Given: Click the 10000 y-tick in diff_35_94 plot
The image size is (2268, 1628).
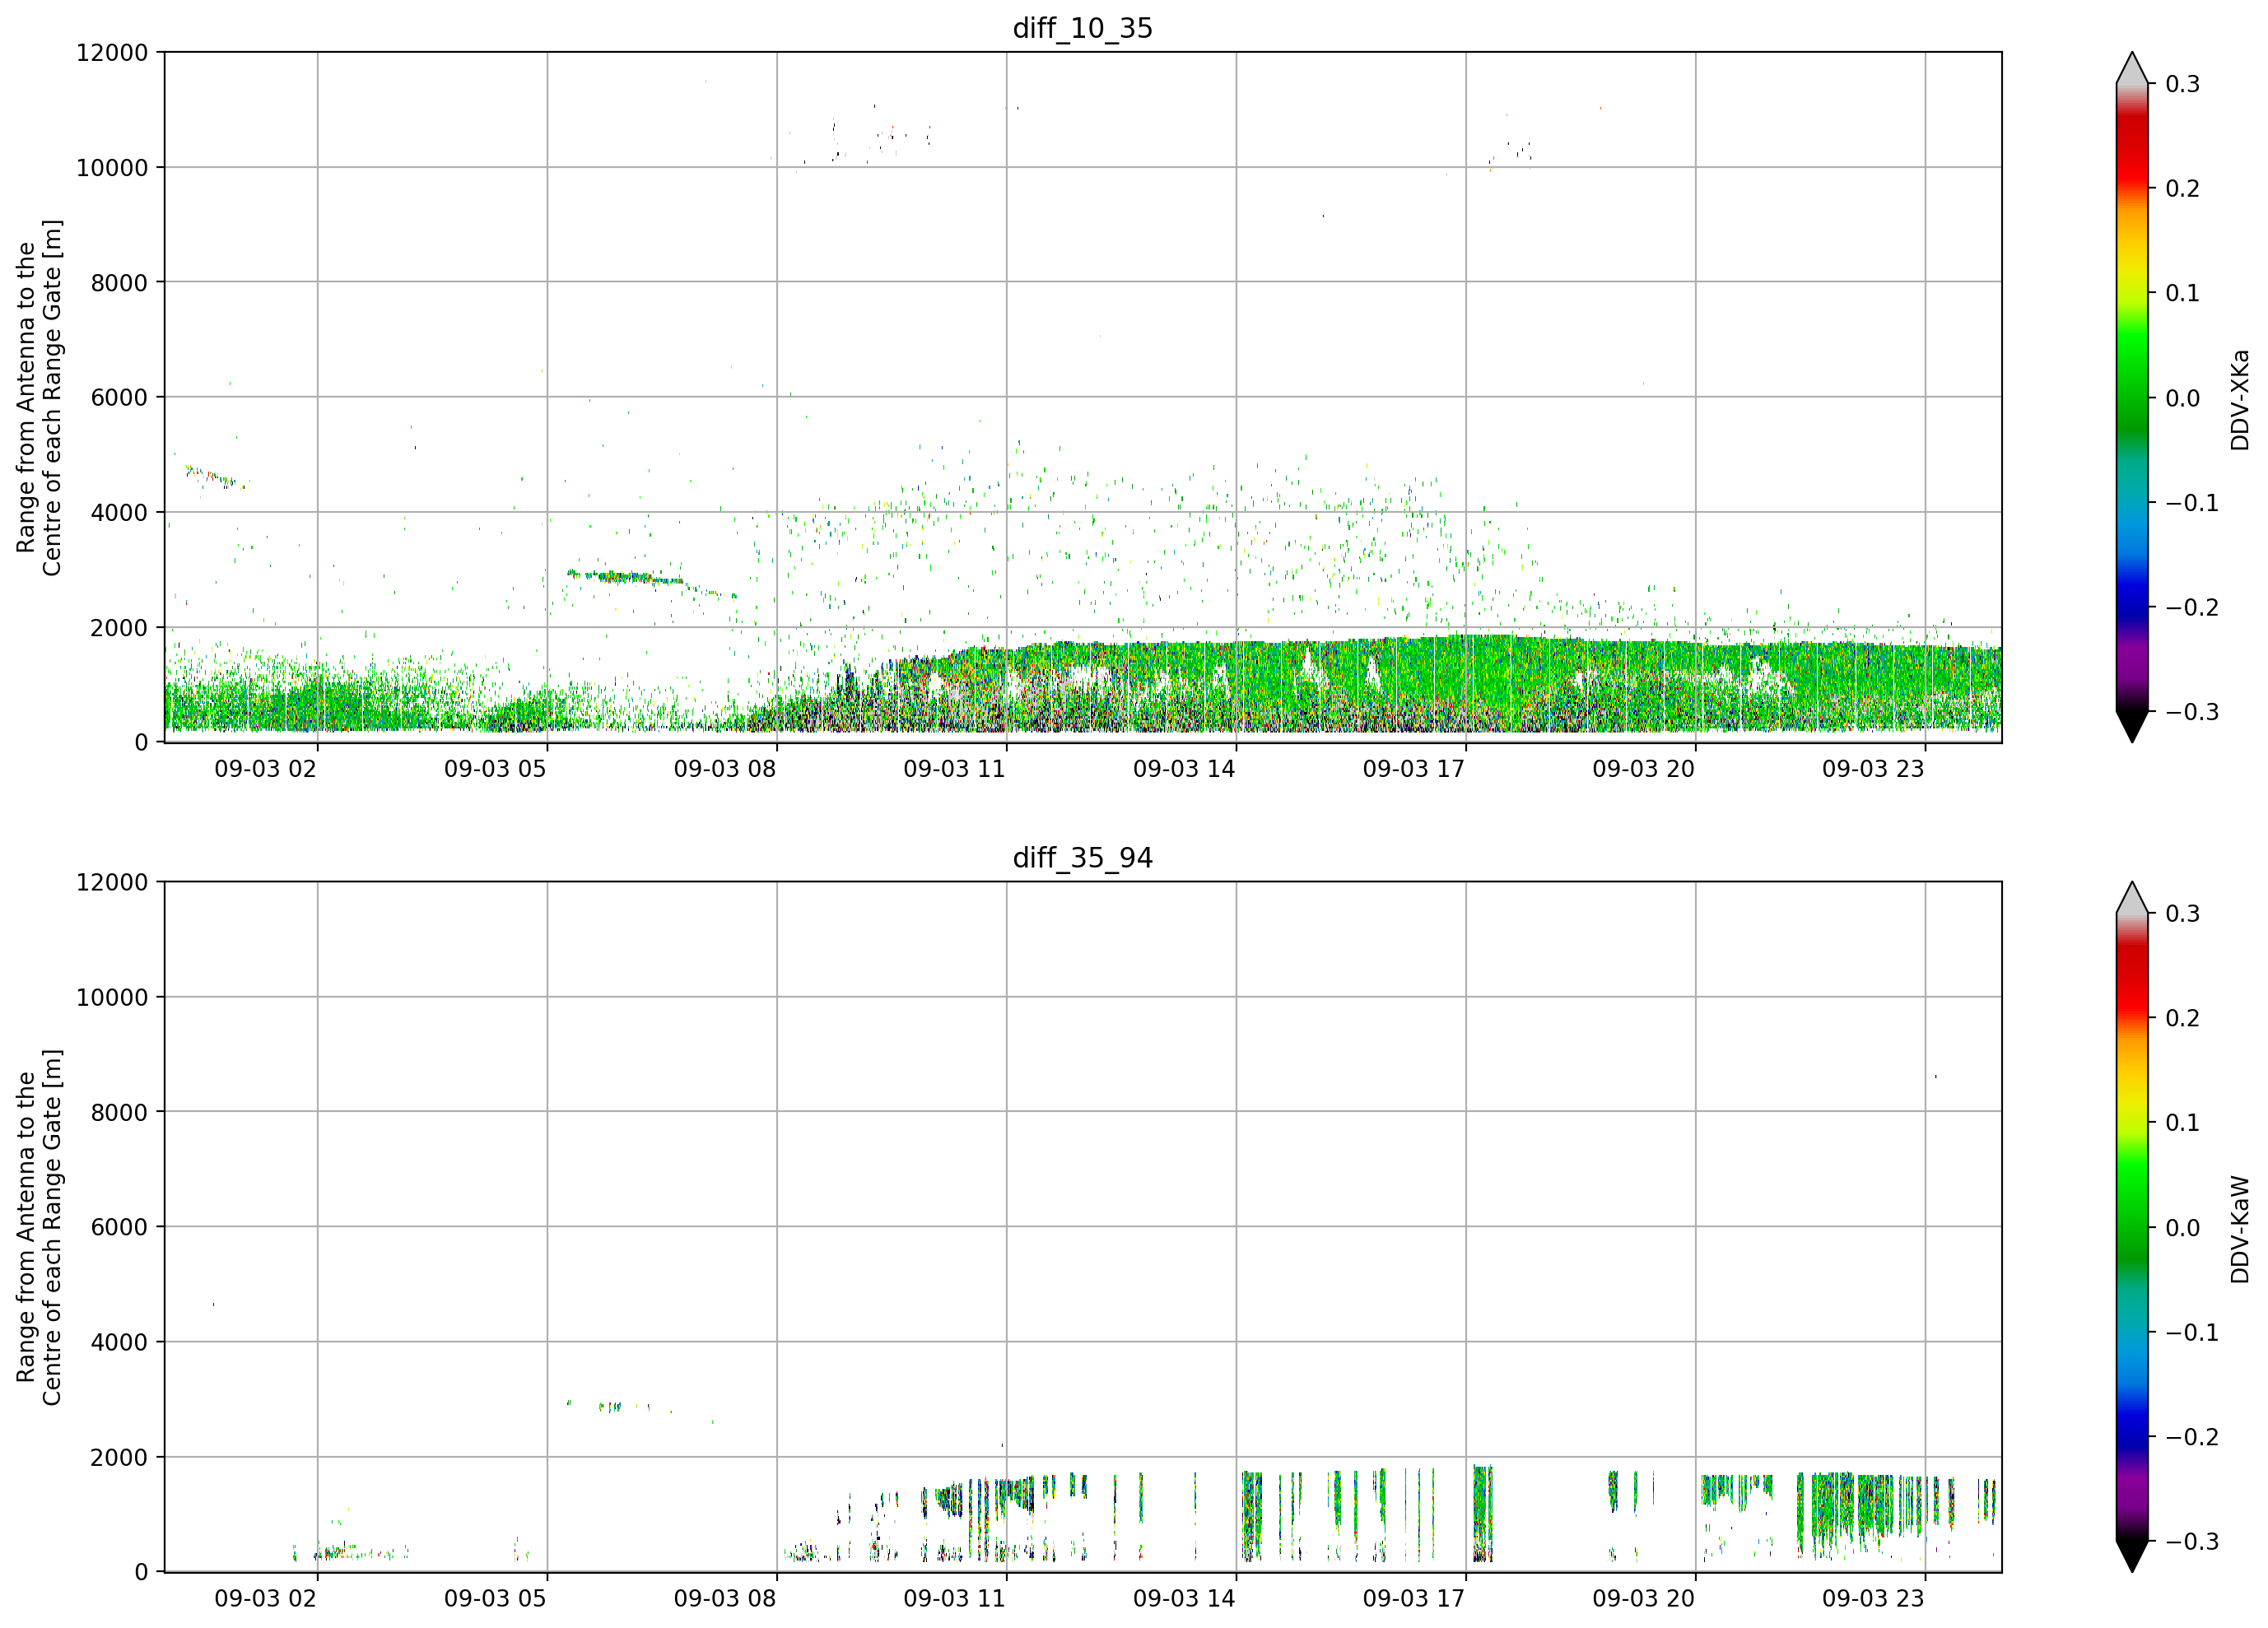Looking at the screenshot, I should coord(112,998).
